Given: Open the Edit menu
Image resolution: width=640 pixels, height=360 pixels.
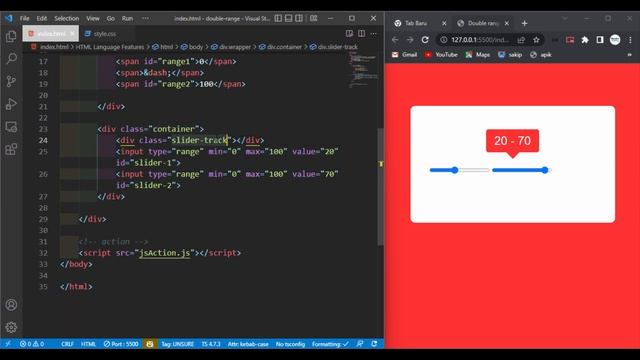Looking at the screenshot, I should (x=42, y=18).
